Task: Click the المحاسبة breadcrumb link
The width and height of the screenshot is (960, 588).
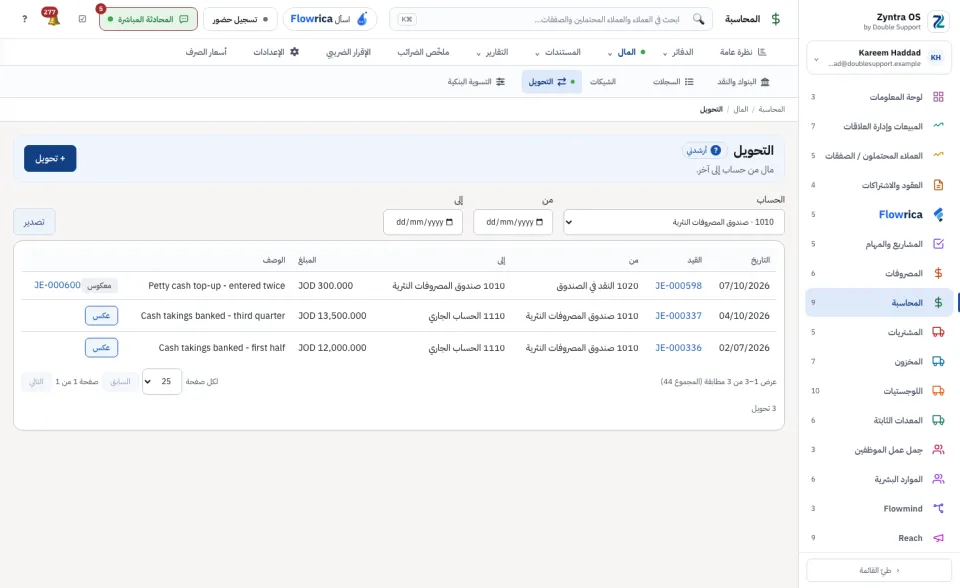Action: pyautogui.click(x=771, y=109)
